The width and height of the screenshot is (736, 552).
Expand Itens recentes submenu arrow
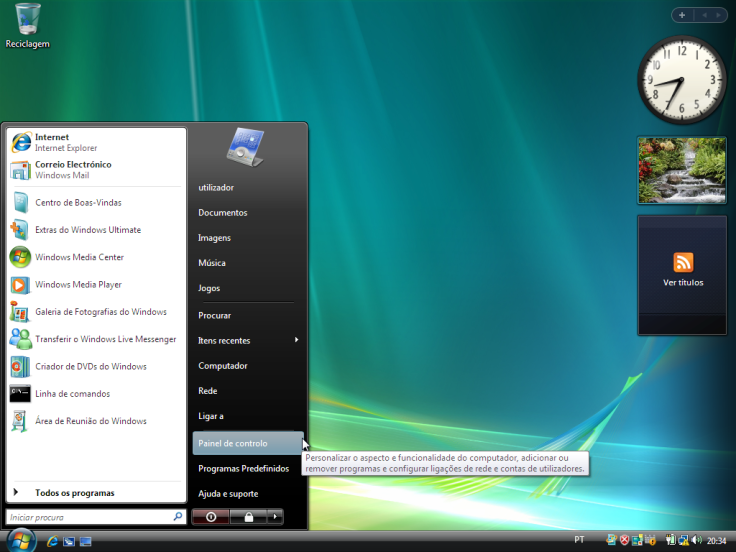tap(296, 340)
